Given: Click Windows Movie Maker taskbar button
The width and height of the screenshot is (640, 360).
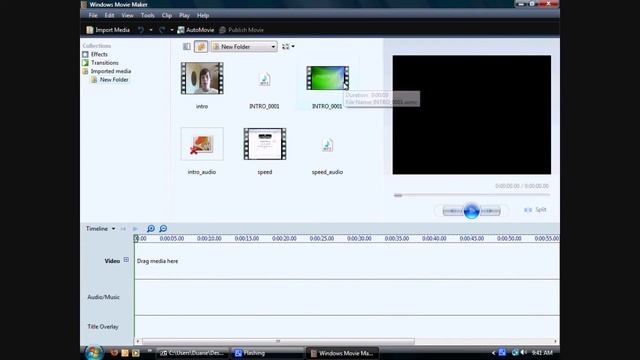Looking at the screenshot, I should point(343,353).
